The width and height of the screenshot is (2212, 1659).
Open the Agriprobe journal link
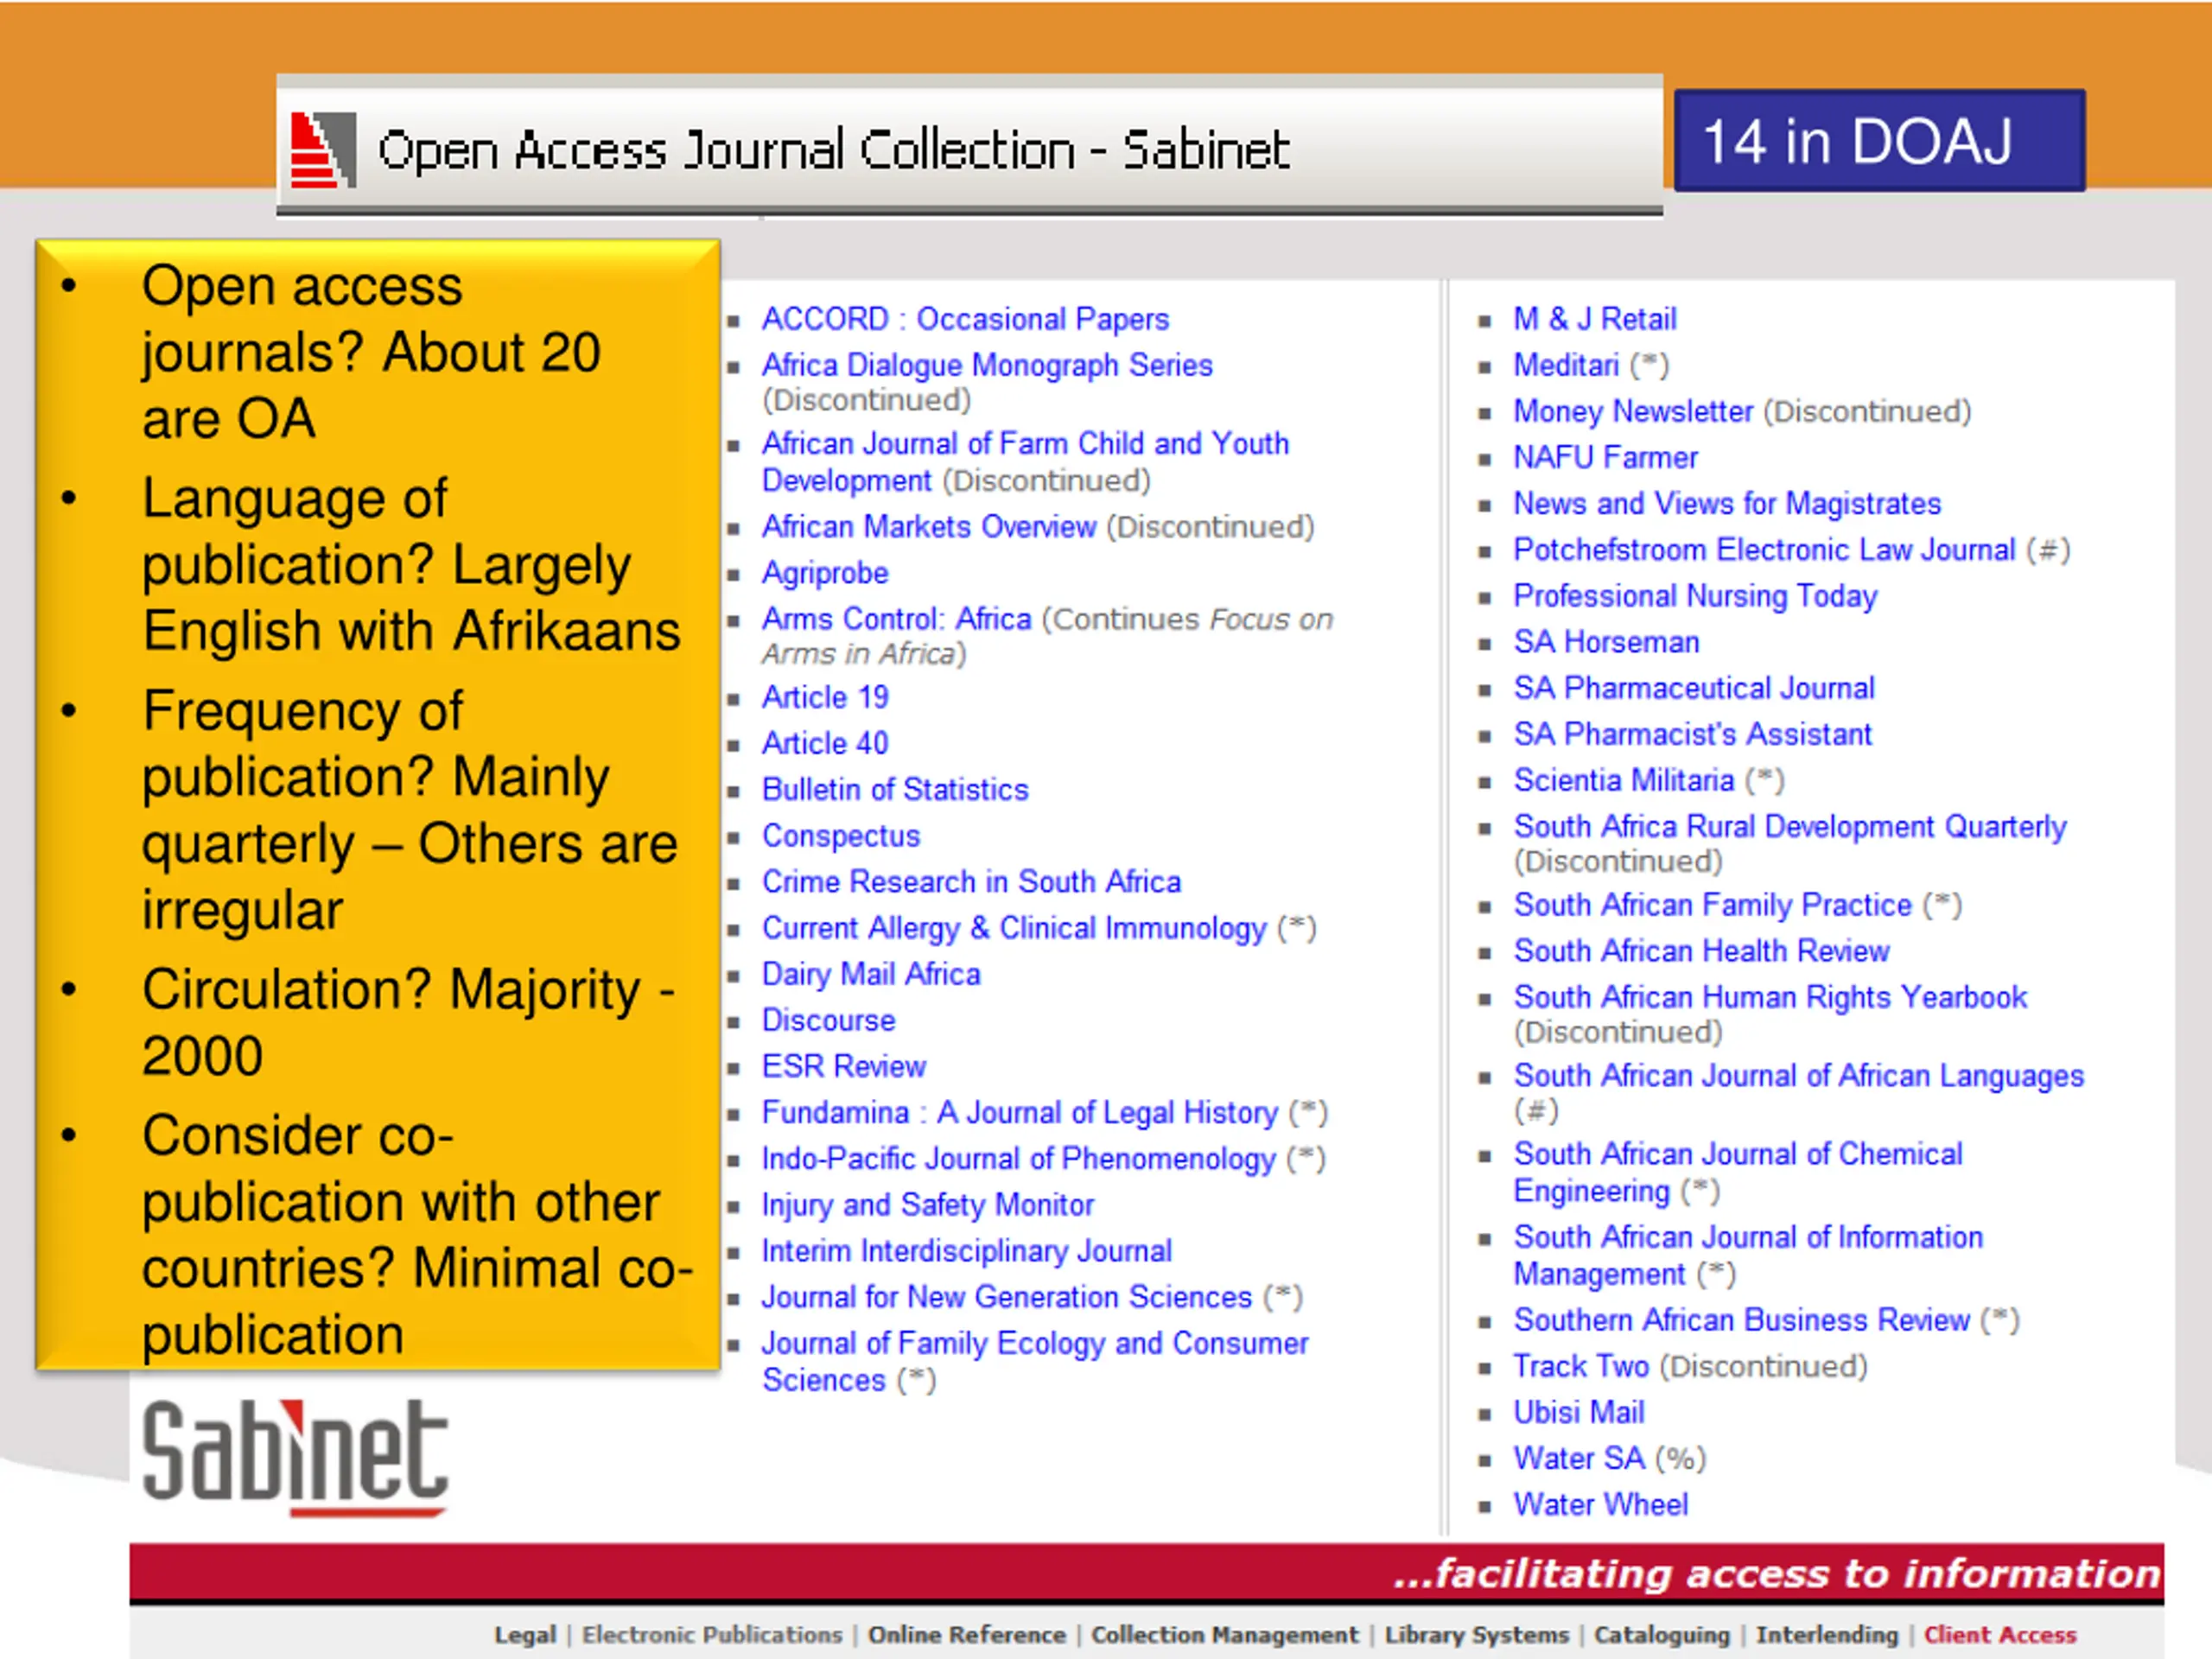click(825, 573)
